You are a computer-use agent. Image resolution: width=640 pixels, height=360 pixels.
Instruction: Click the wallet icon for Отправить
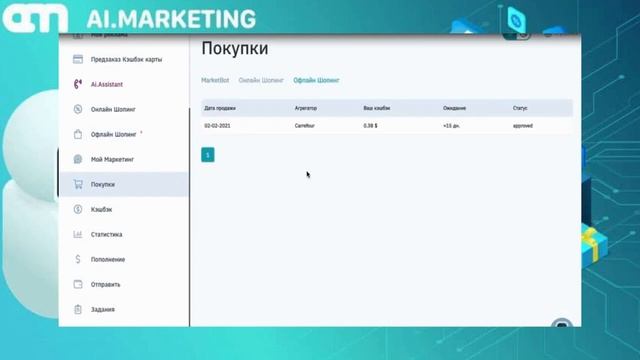(x=78, y=284)
